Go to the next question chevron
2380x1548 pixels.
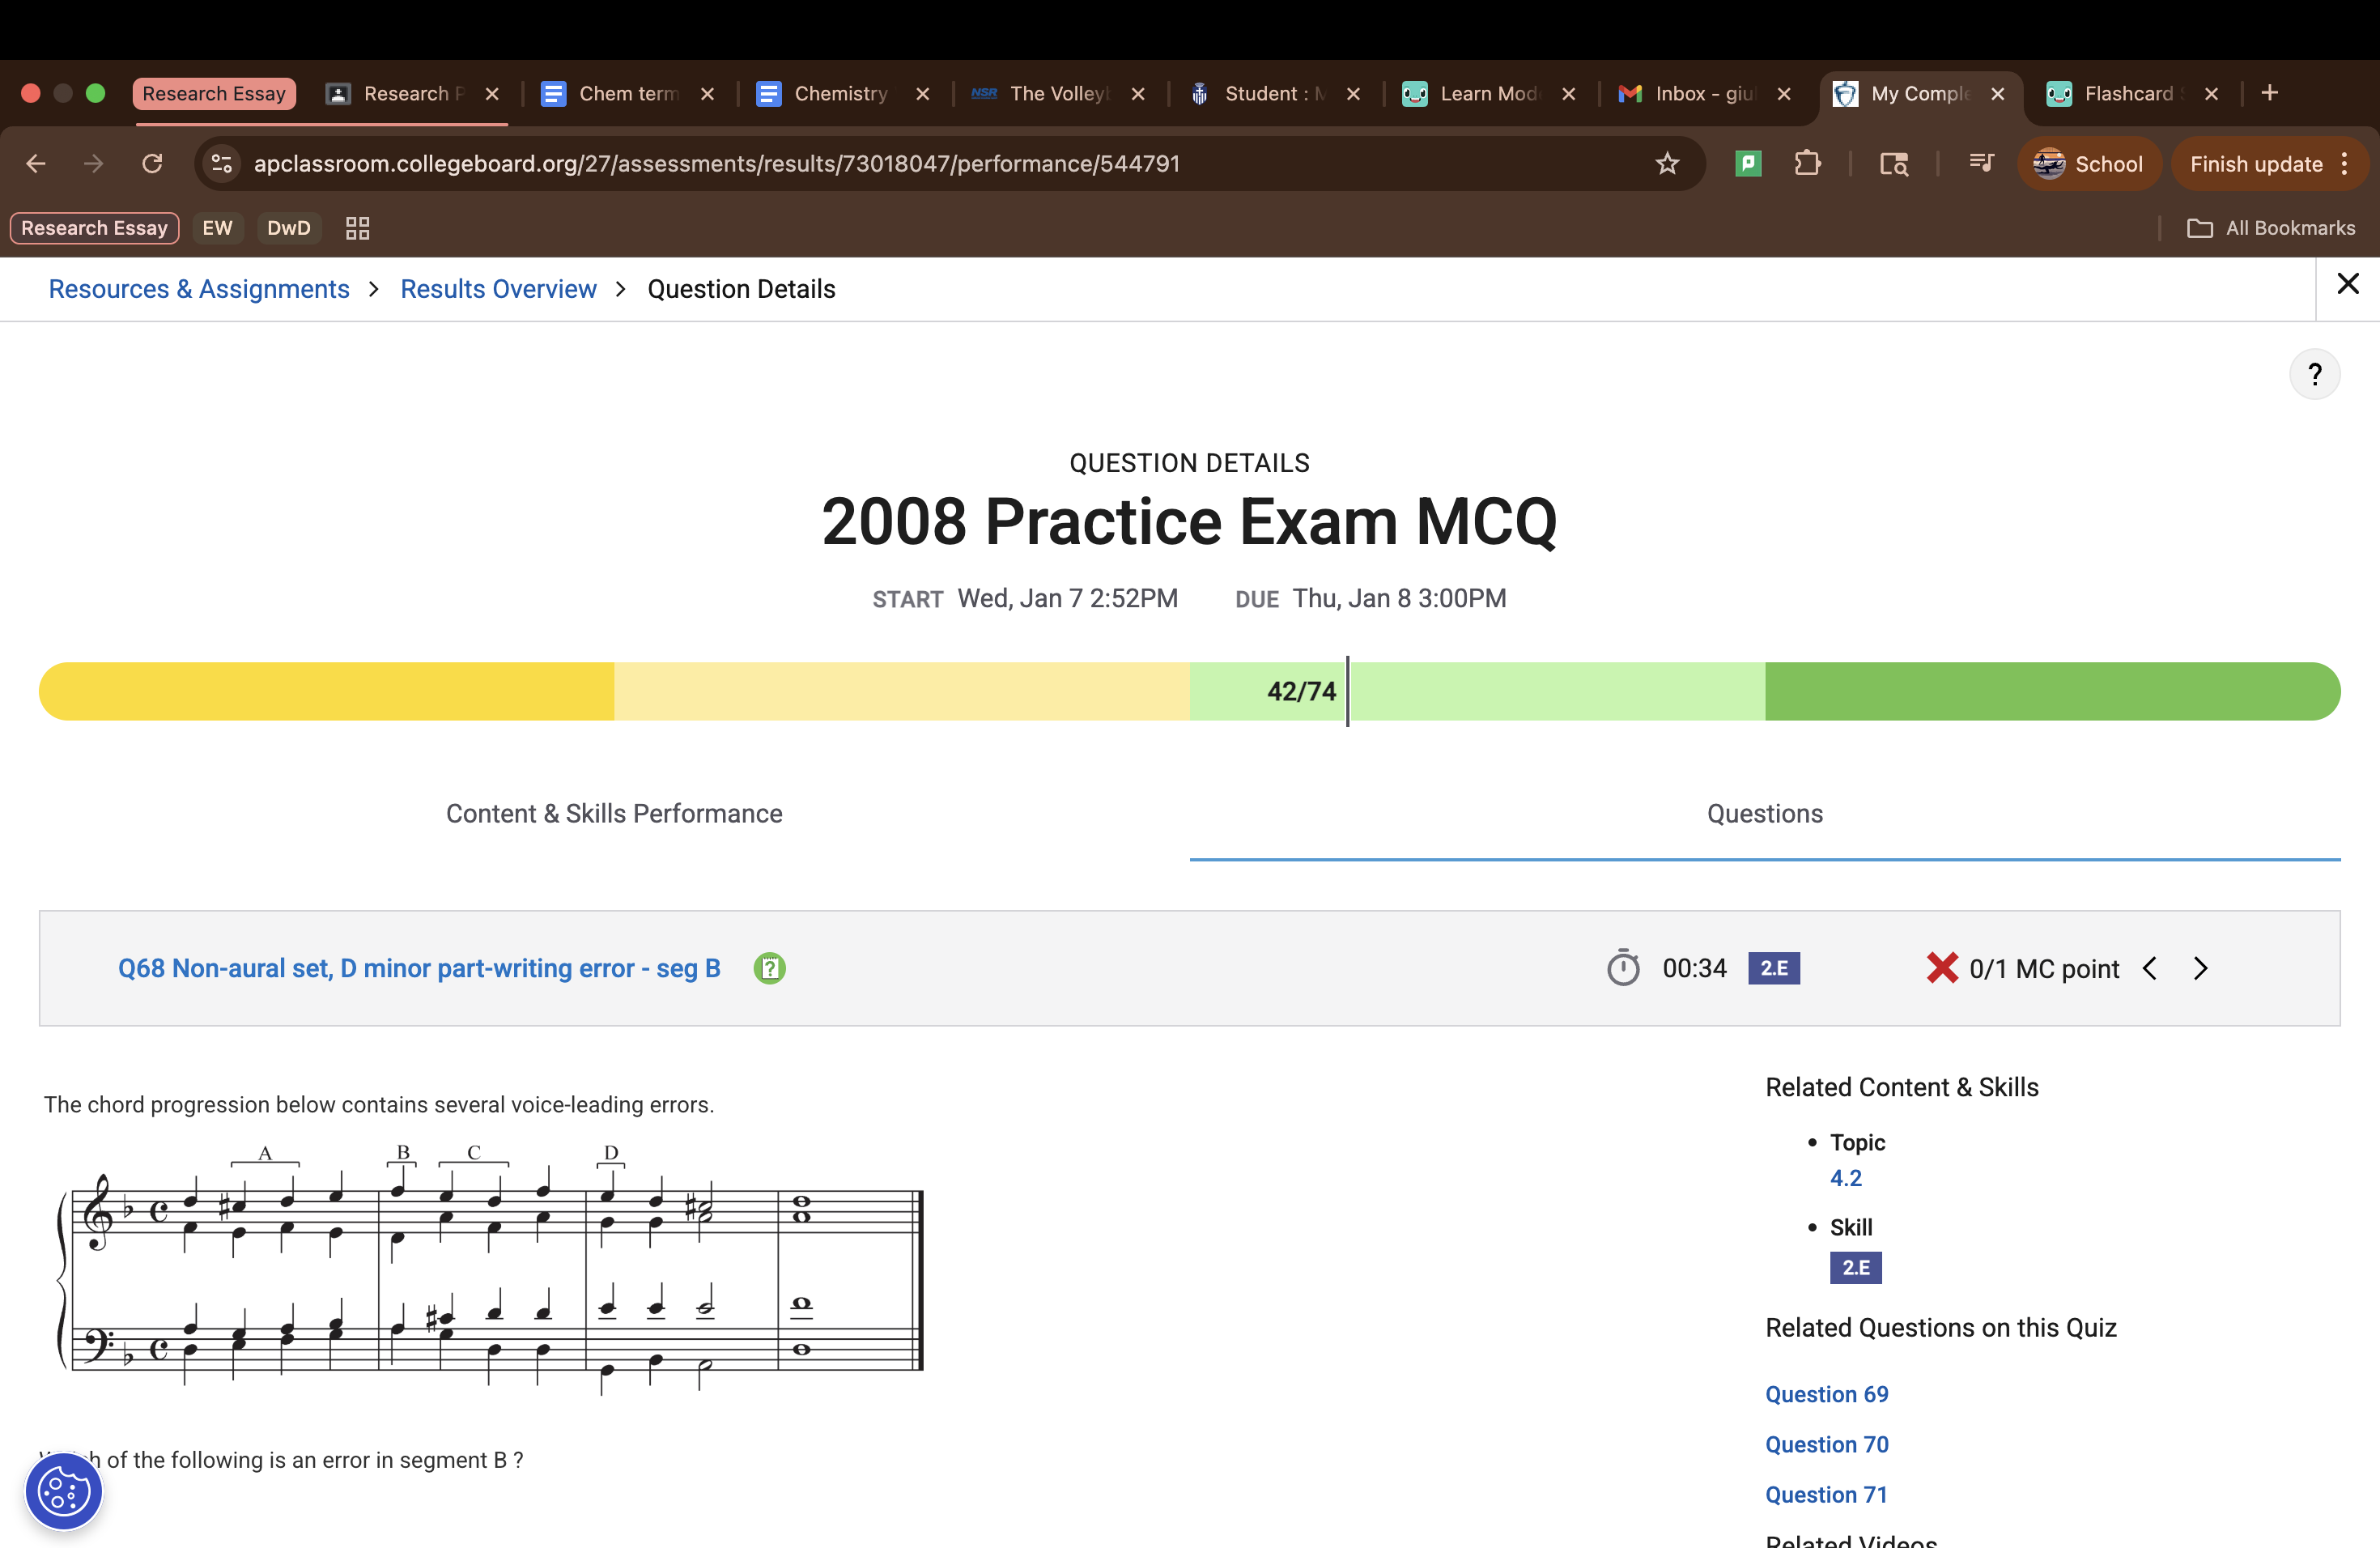[2201, 968]
